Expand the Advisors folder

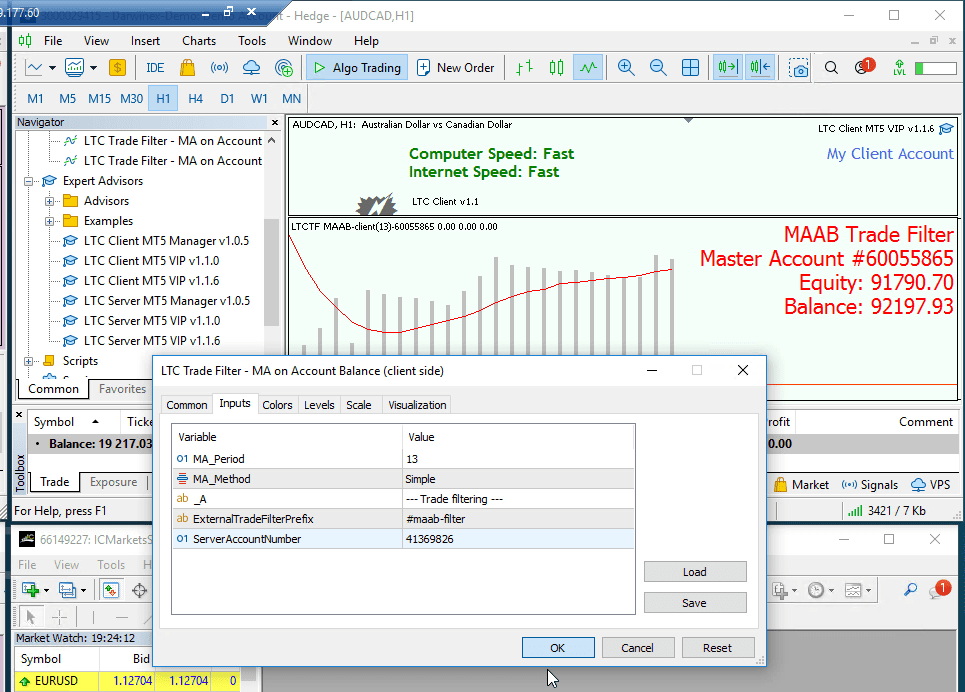coord(49,201)
